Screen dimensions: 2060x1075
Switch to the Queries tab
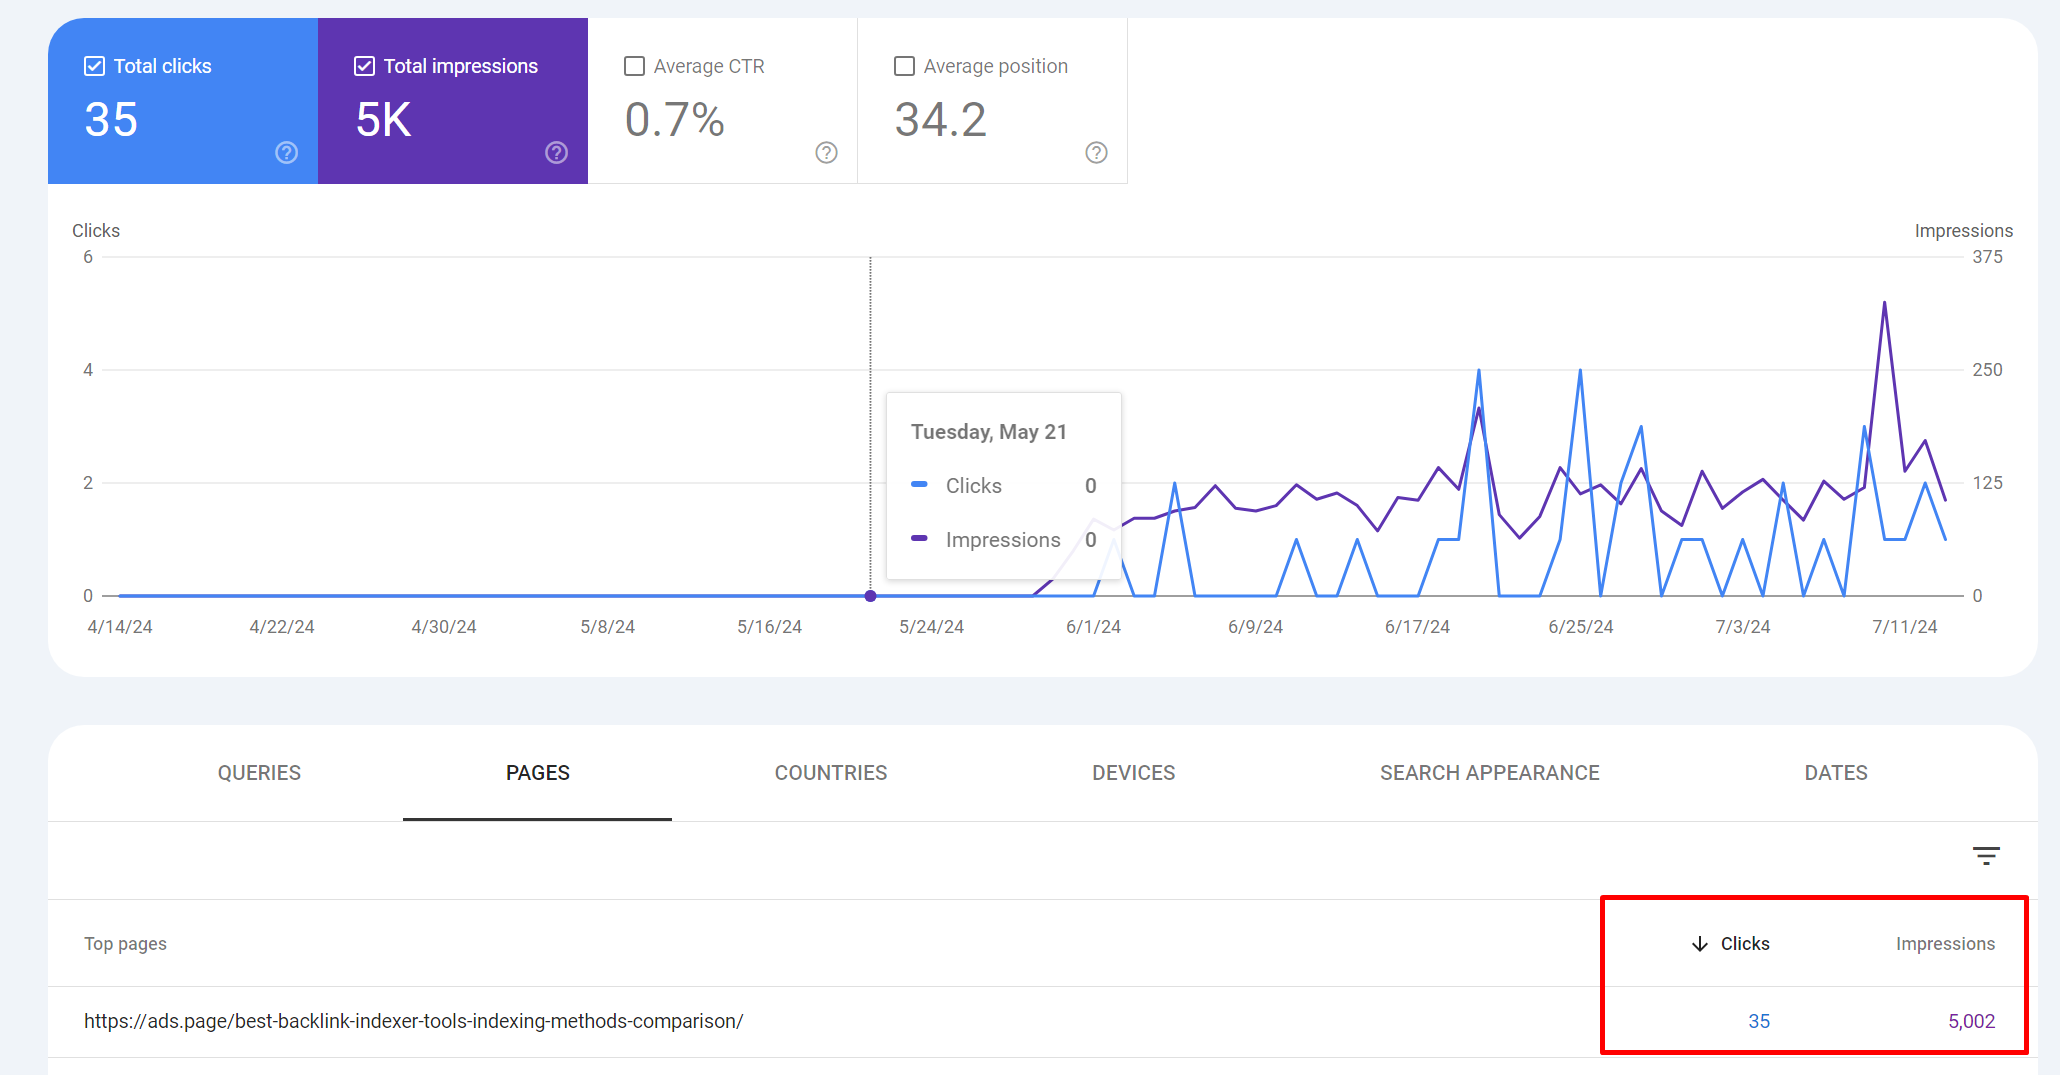click(259, 773)
